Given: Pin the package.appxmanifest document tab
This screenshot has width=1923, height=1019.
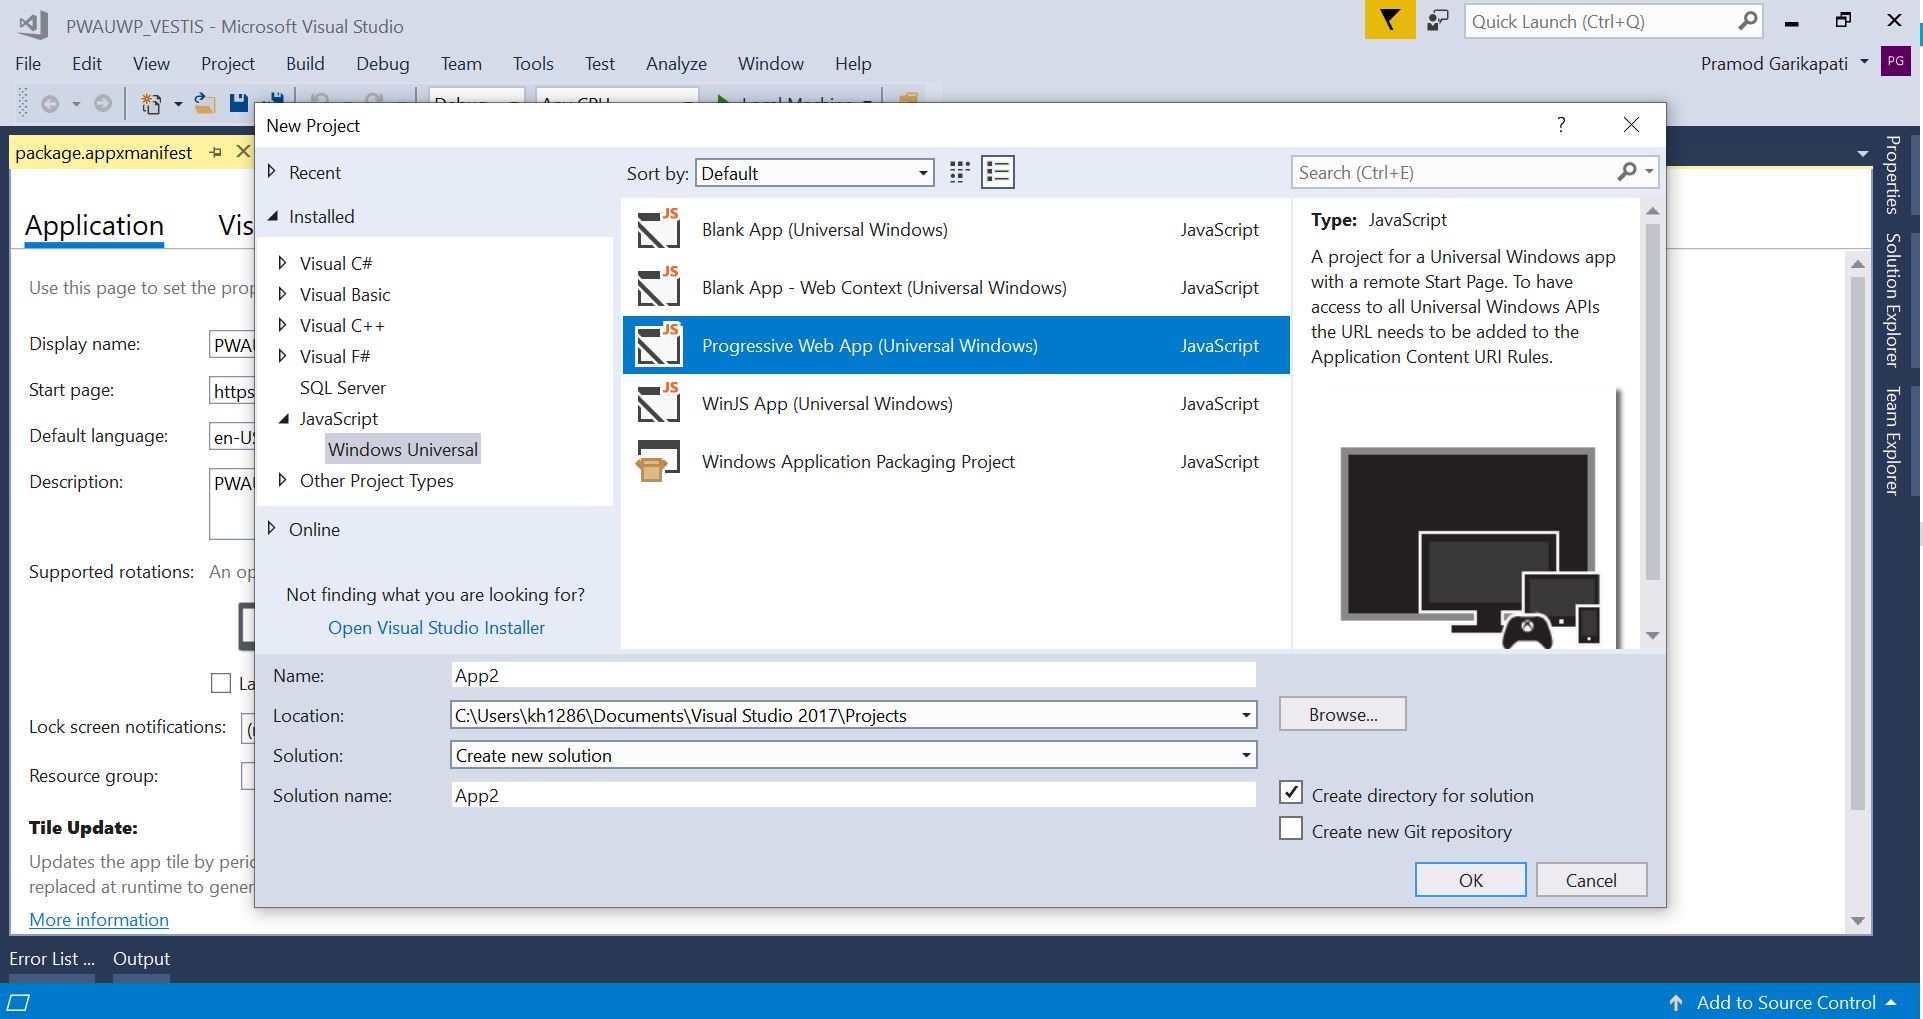Looking at the screenshot, I should point(216,152).
